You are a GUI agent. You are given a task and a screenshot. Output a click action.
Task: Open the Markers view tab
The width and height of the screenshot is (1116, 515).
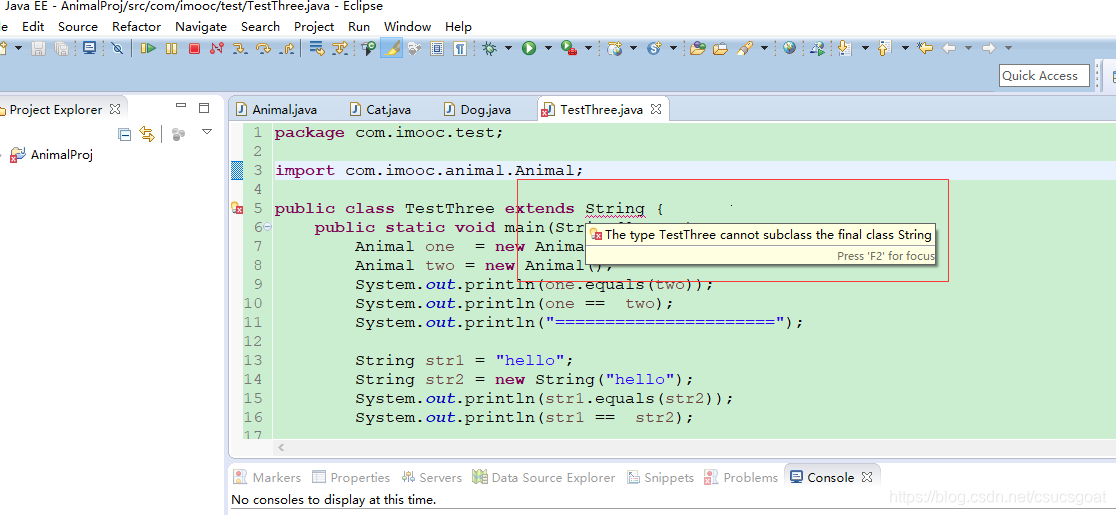[x=268, y=477]
